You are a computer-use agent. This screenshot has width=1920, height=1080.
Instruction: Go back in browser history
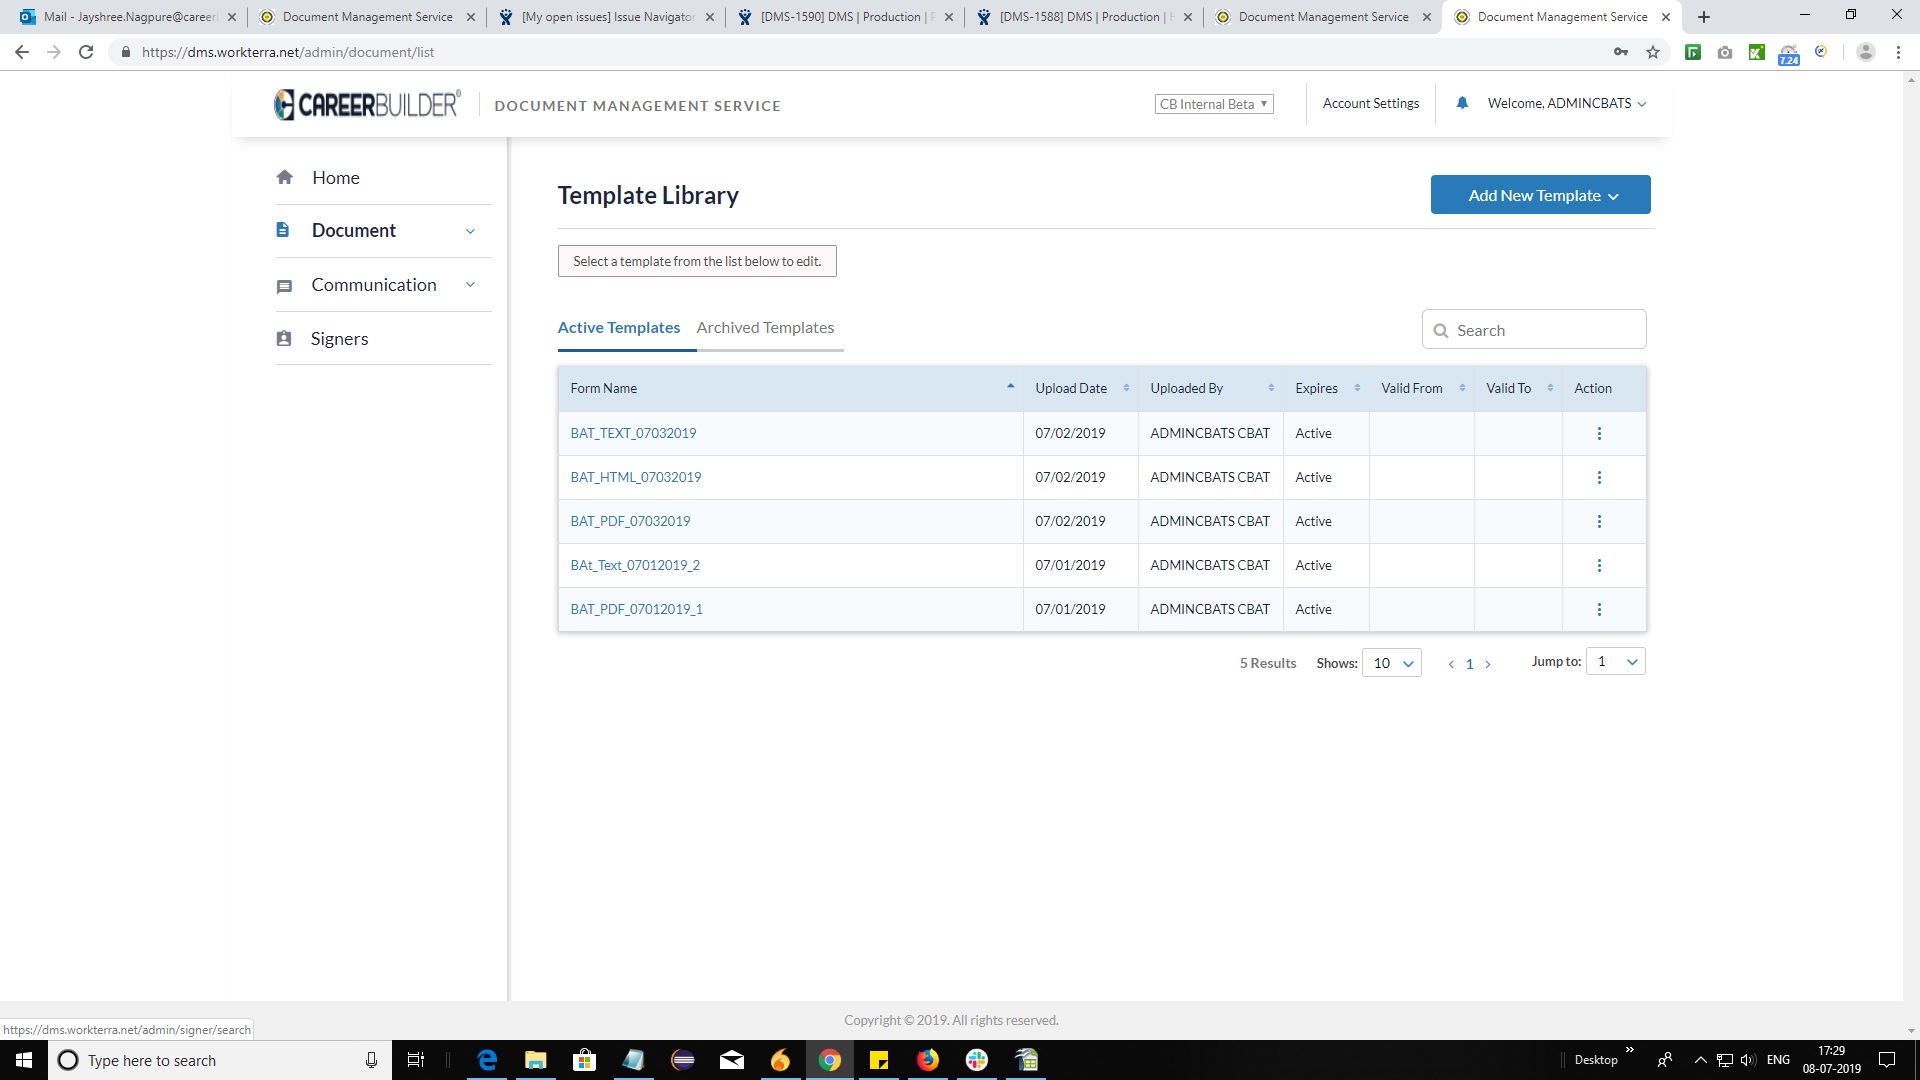click(x=22, y=52)
